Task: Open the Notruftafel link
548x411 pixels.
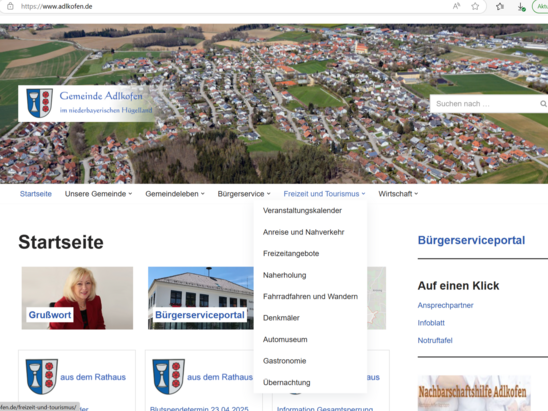Action: (435, 340)
